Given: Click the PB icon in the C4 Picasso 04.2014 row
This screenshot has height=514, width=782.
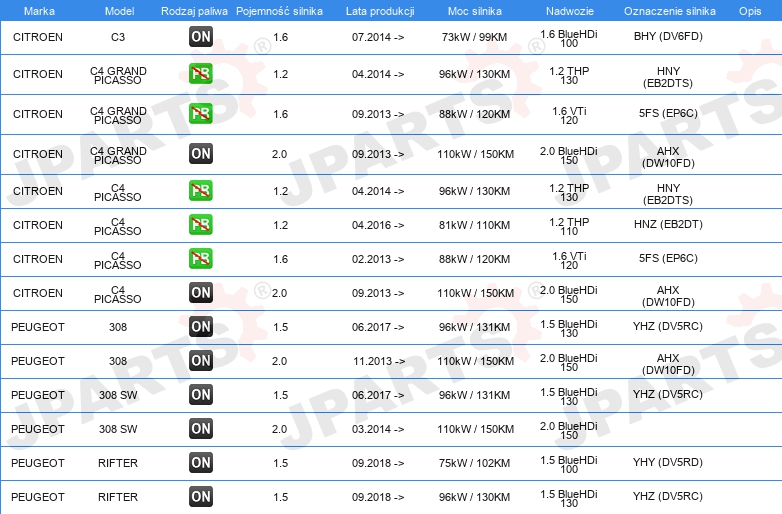Looking at the screenshot, I should [200, 191].
